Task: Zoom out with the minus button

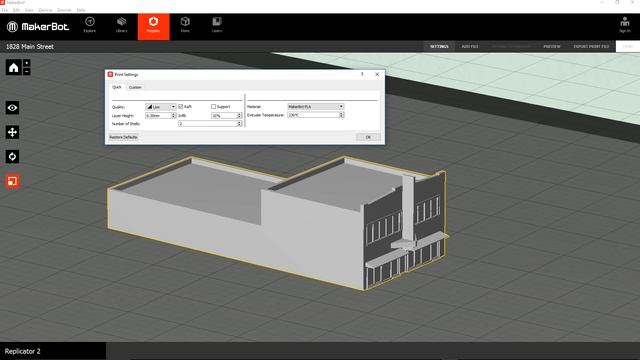Action: 27,71
